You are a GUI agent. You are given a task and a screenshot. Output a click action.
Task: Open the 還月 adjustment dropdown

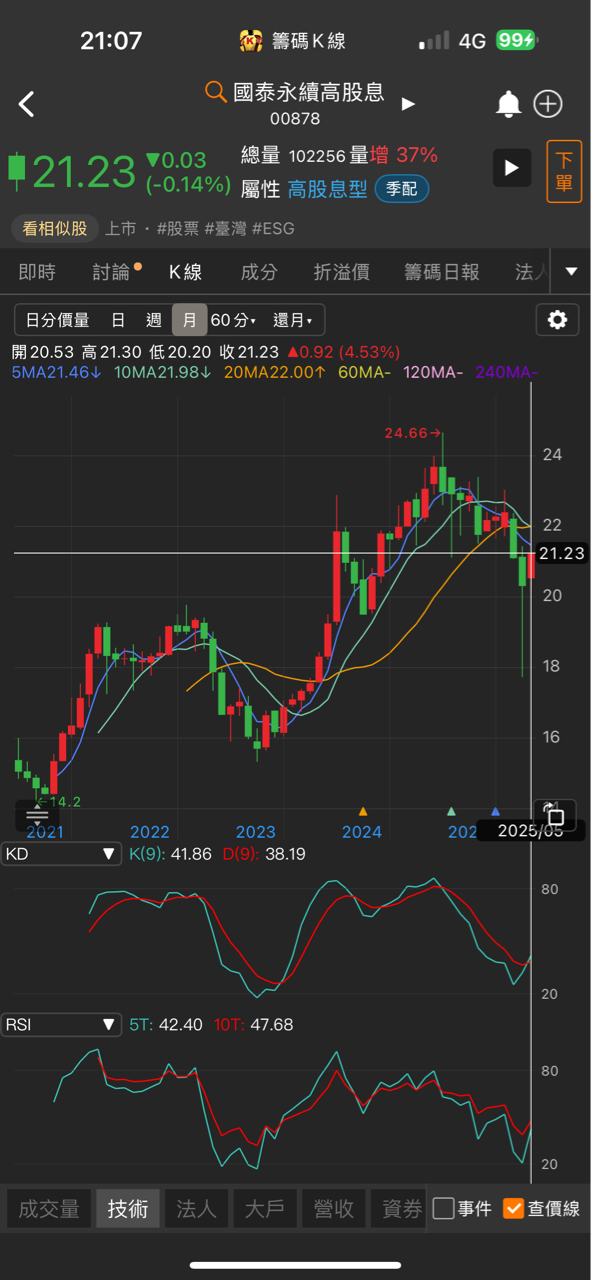point(293,320)
